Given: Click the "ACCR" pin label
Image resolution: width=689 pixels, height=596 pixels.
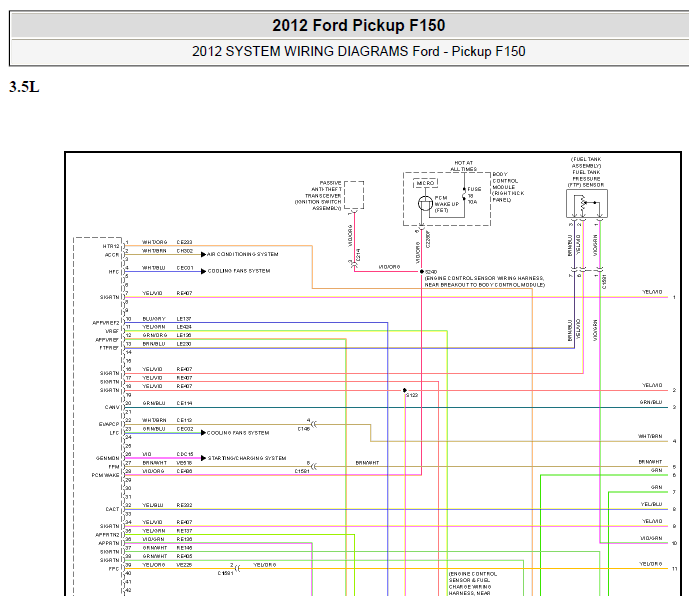Looking at the screenshot, I should 112,255.
